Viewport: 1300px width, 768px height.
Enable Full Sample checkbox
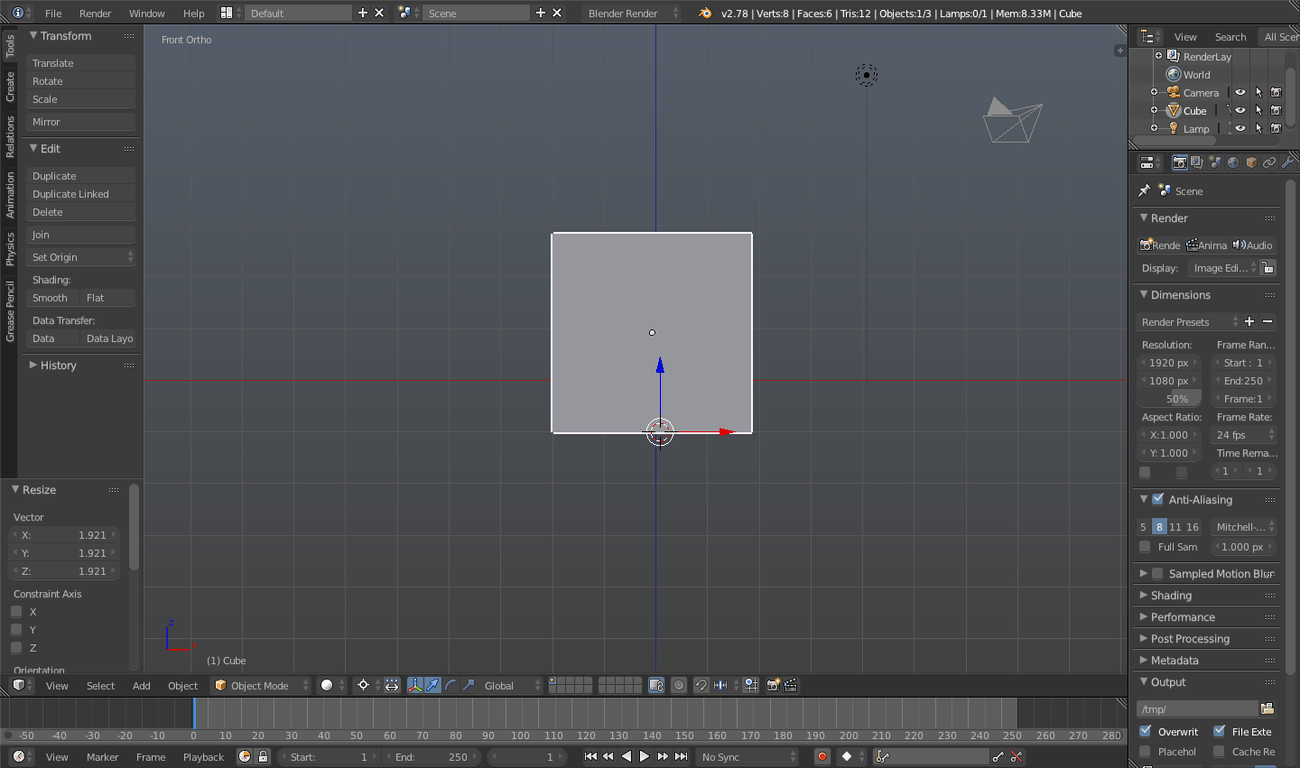1145,547
